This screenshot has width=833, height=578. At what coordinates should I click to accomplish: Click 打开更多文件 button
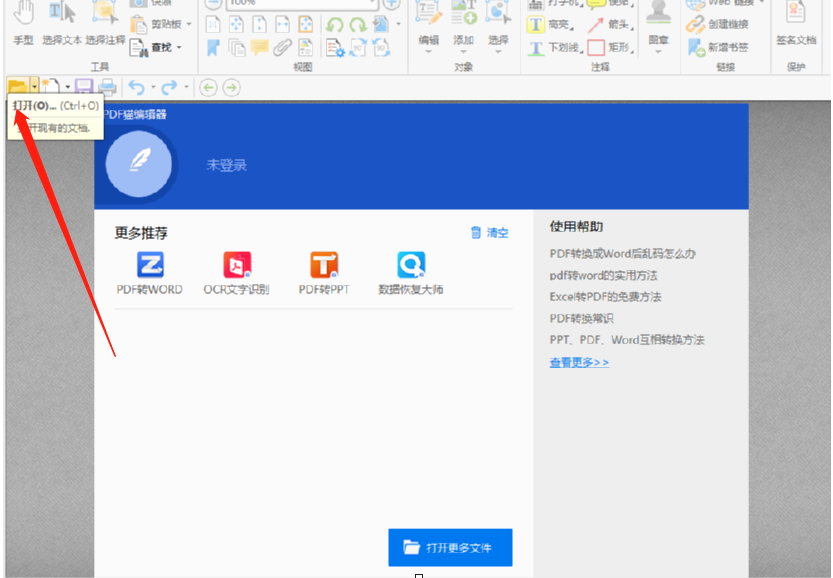click(450, 547)
